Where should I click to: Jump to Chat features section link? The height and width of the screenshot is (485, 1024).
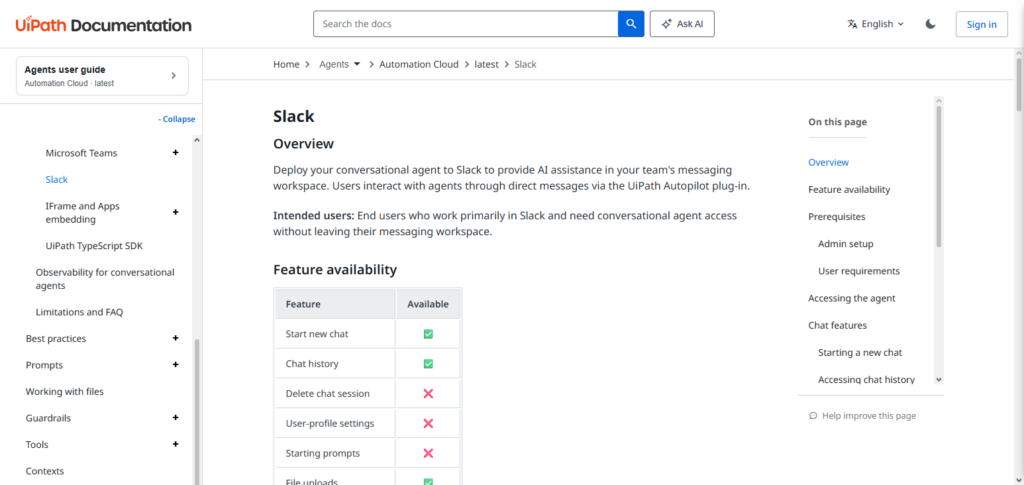pos(837,325)
